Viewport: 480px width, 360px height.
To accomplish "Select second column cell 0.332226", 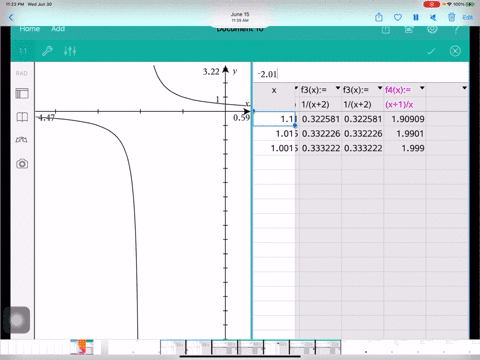I will [363, 134].
